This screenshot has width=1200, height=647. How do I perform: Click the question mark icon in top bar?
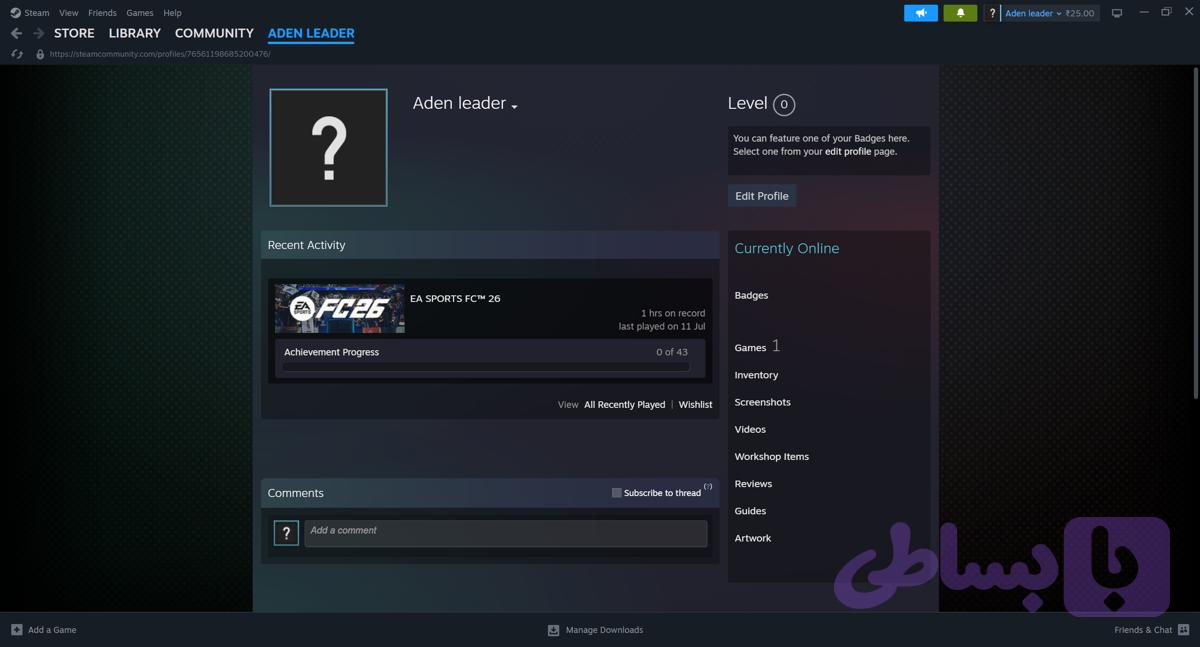(x=992, y=13)
